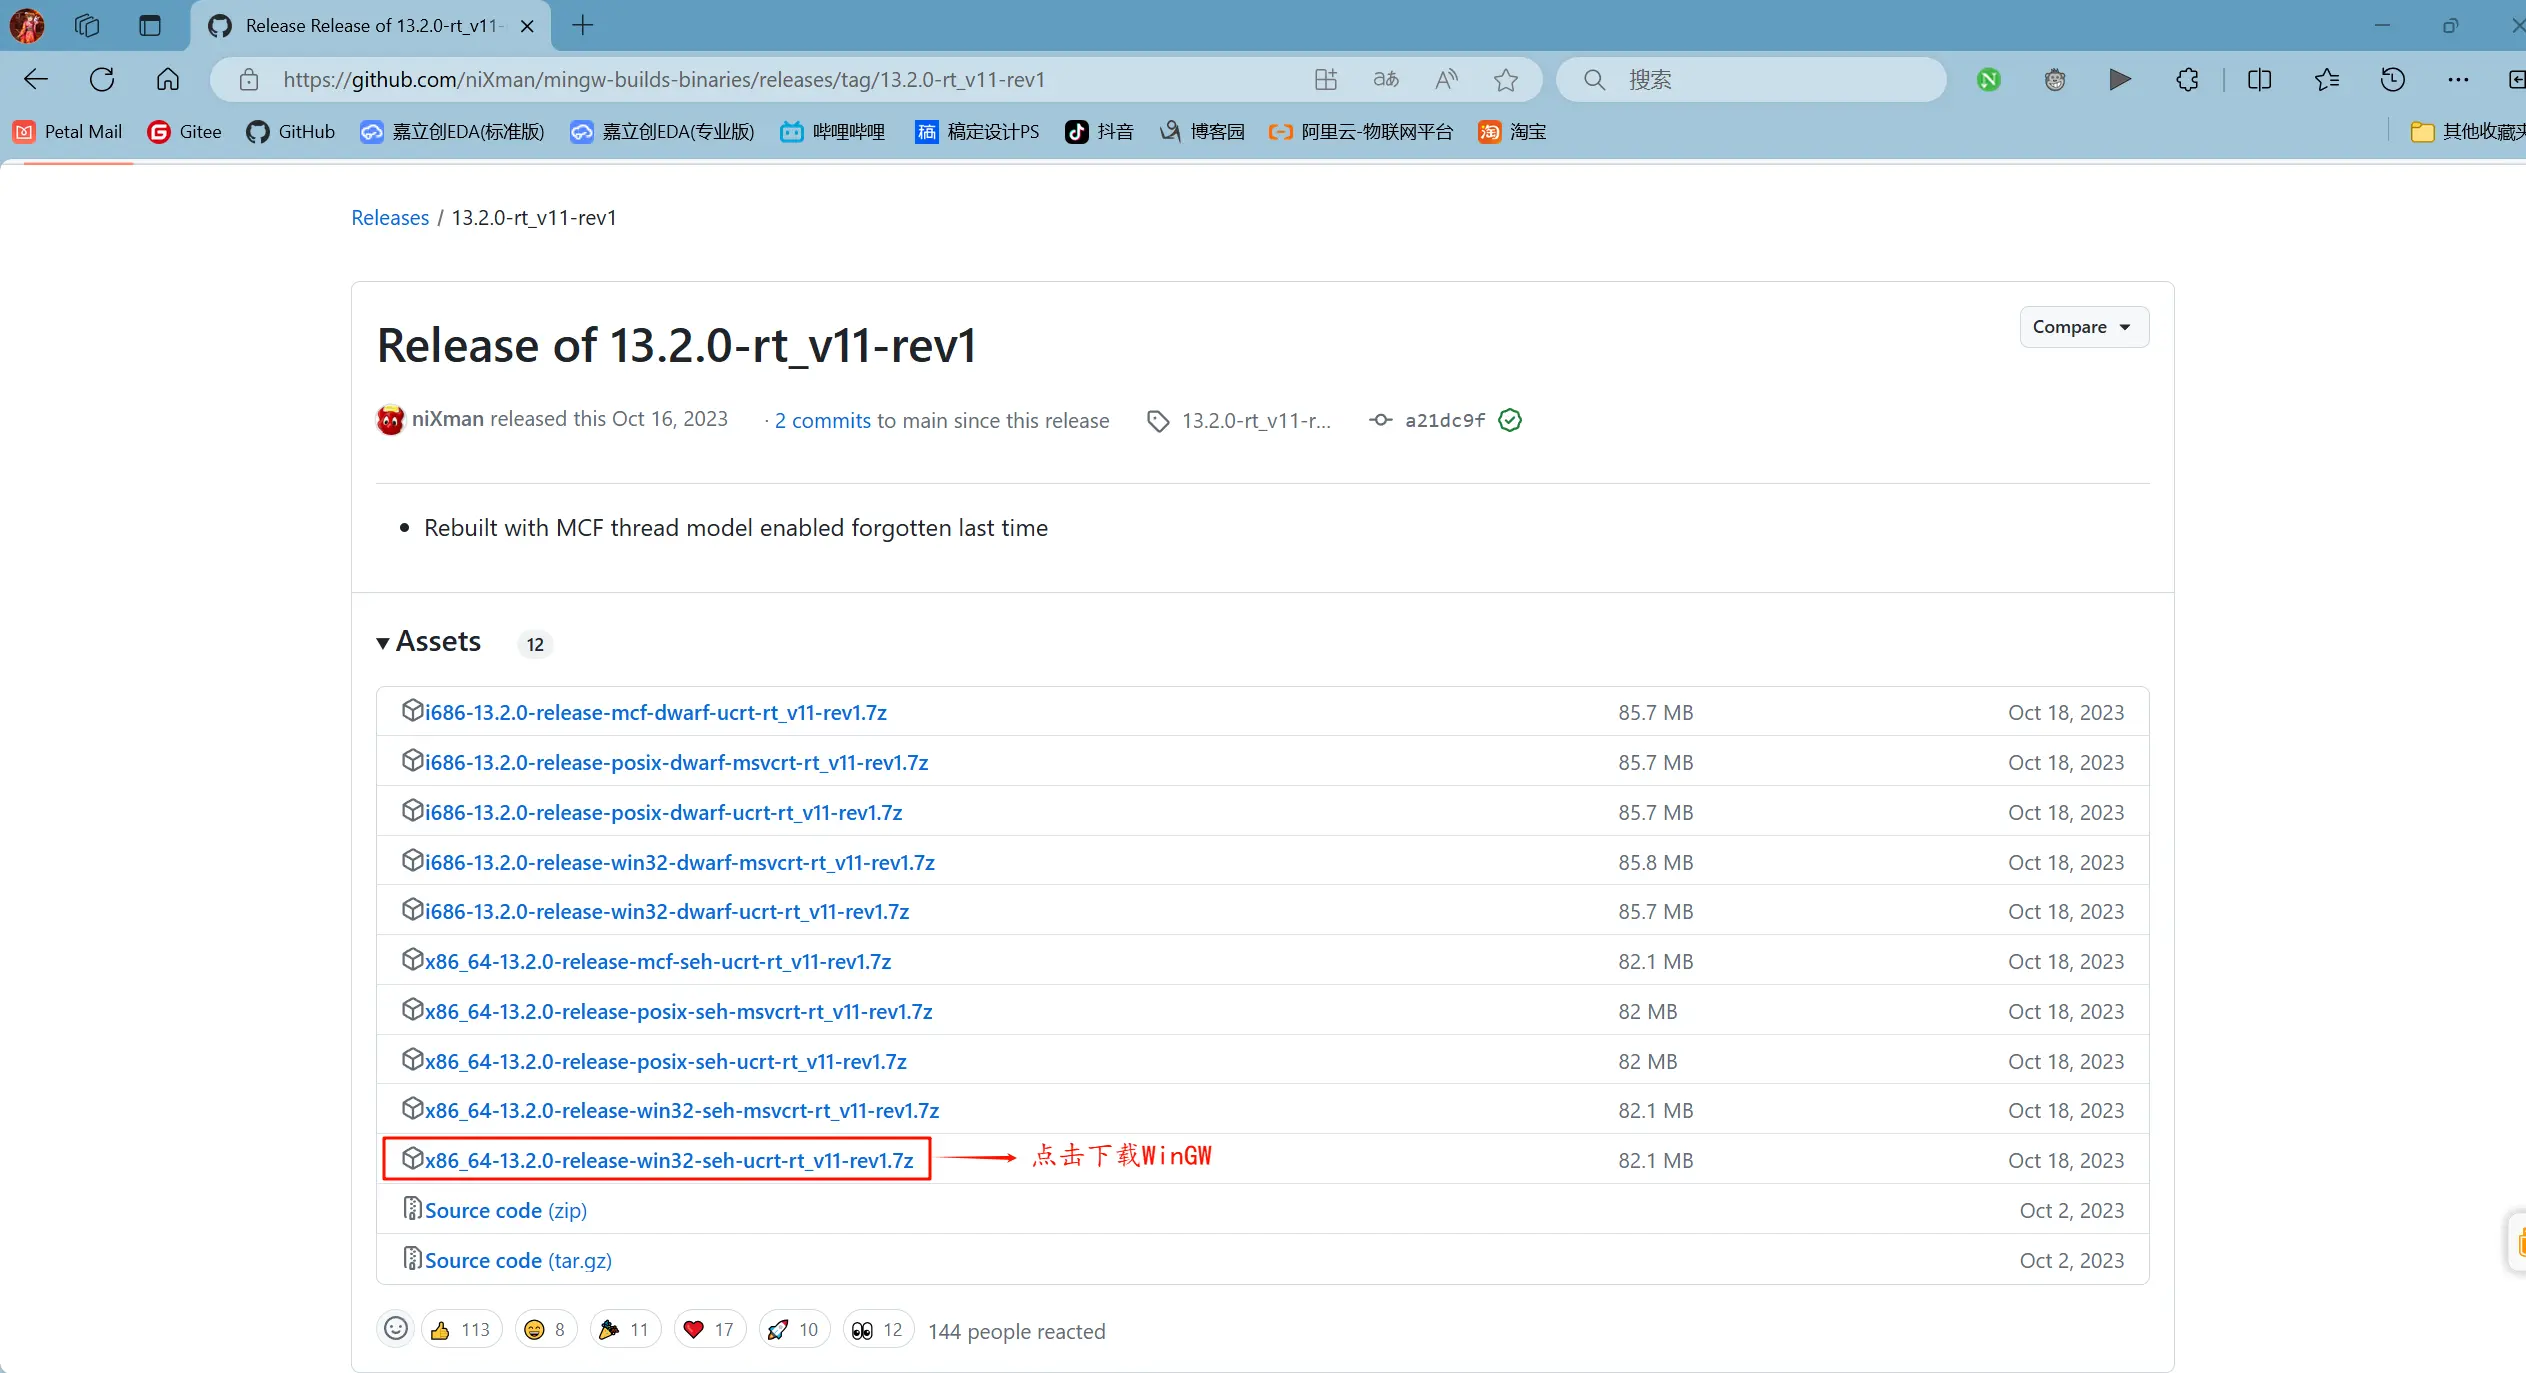Viewport: 2526px width, 1373px height.
Task: Open niXman's profile link
Action: coord(447,419)
